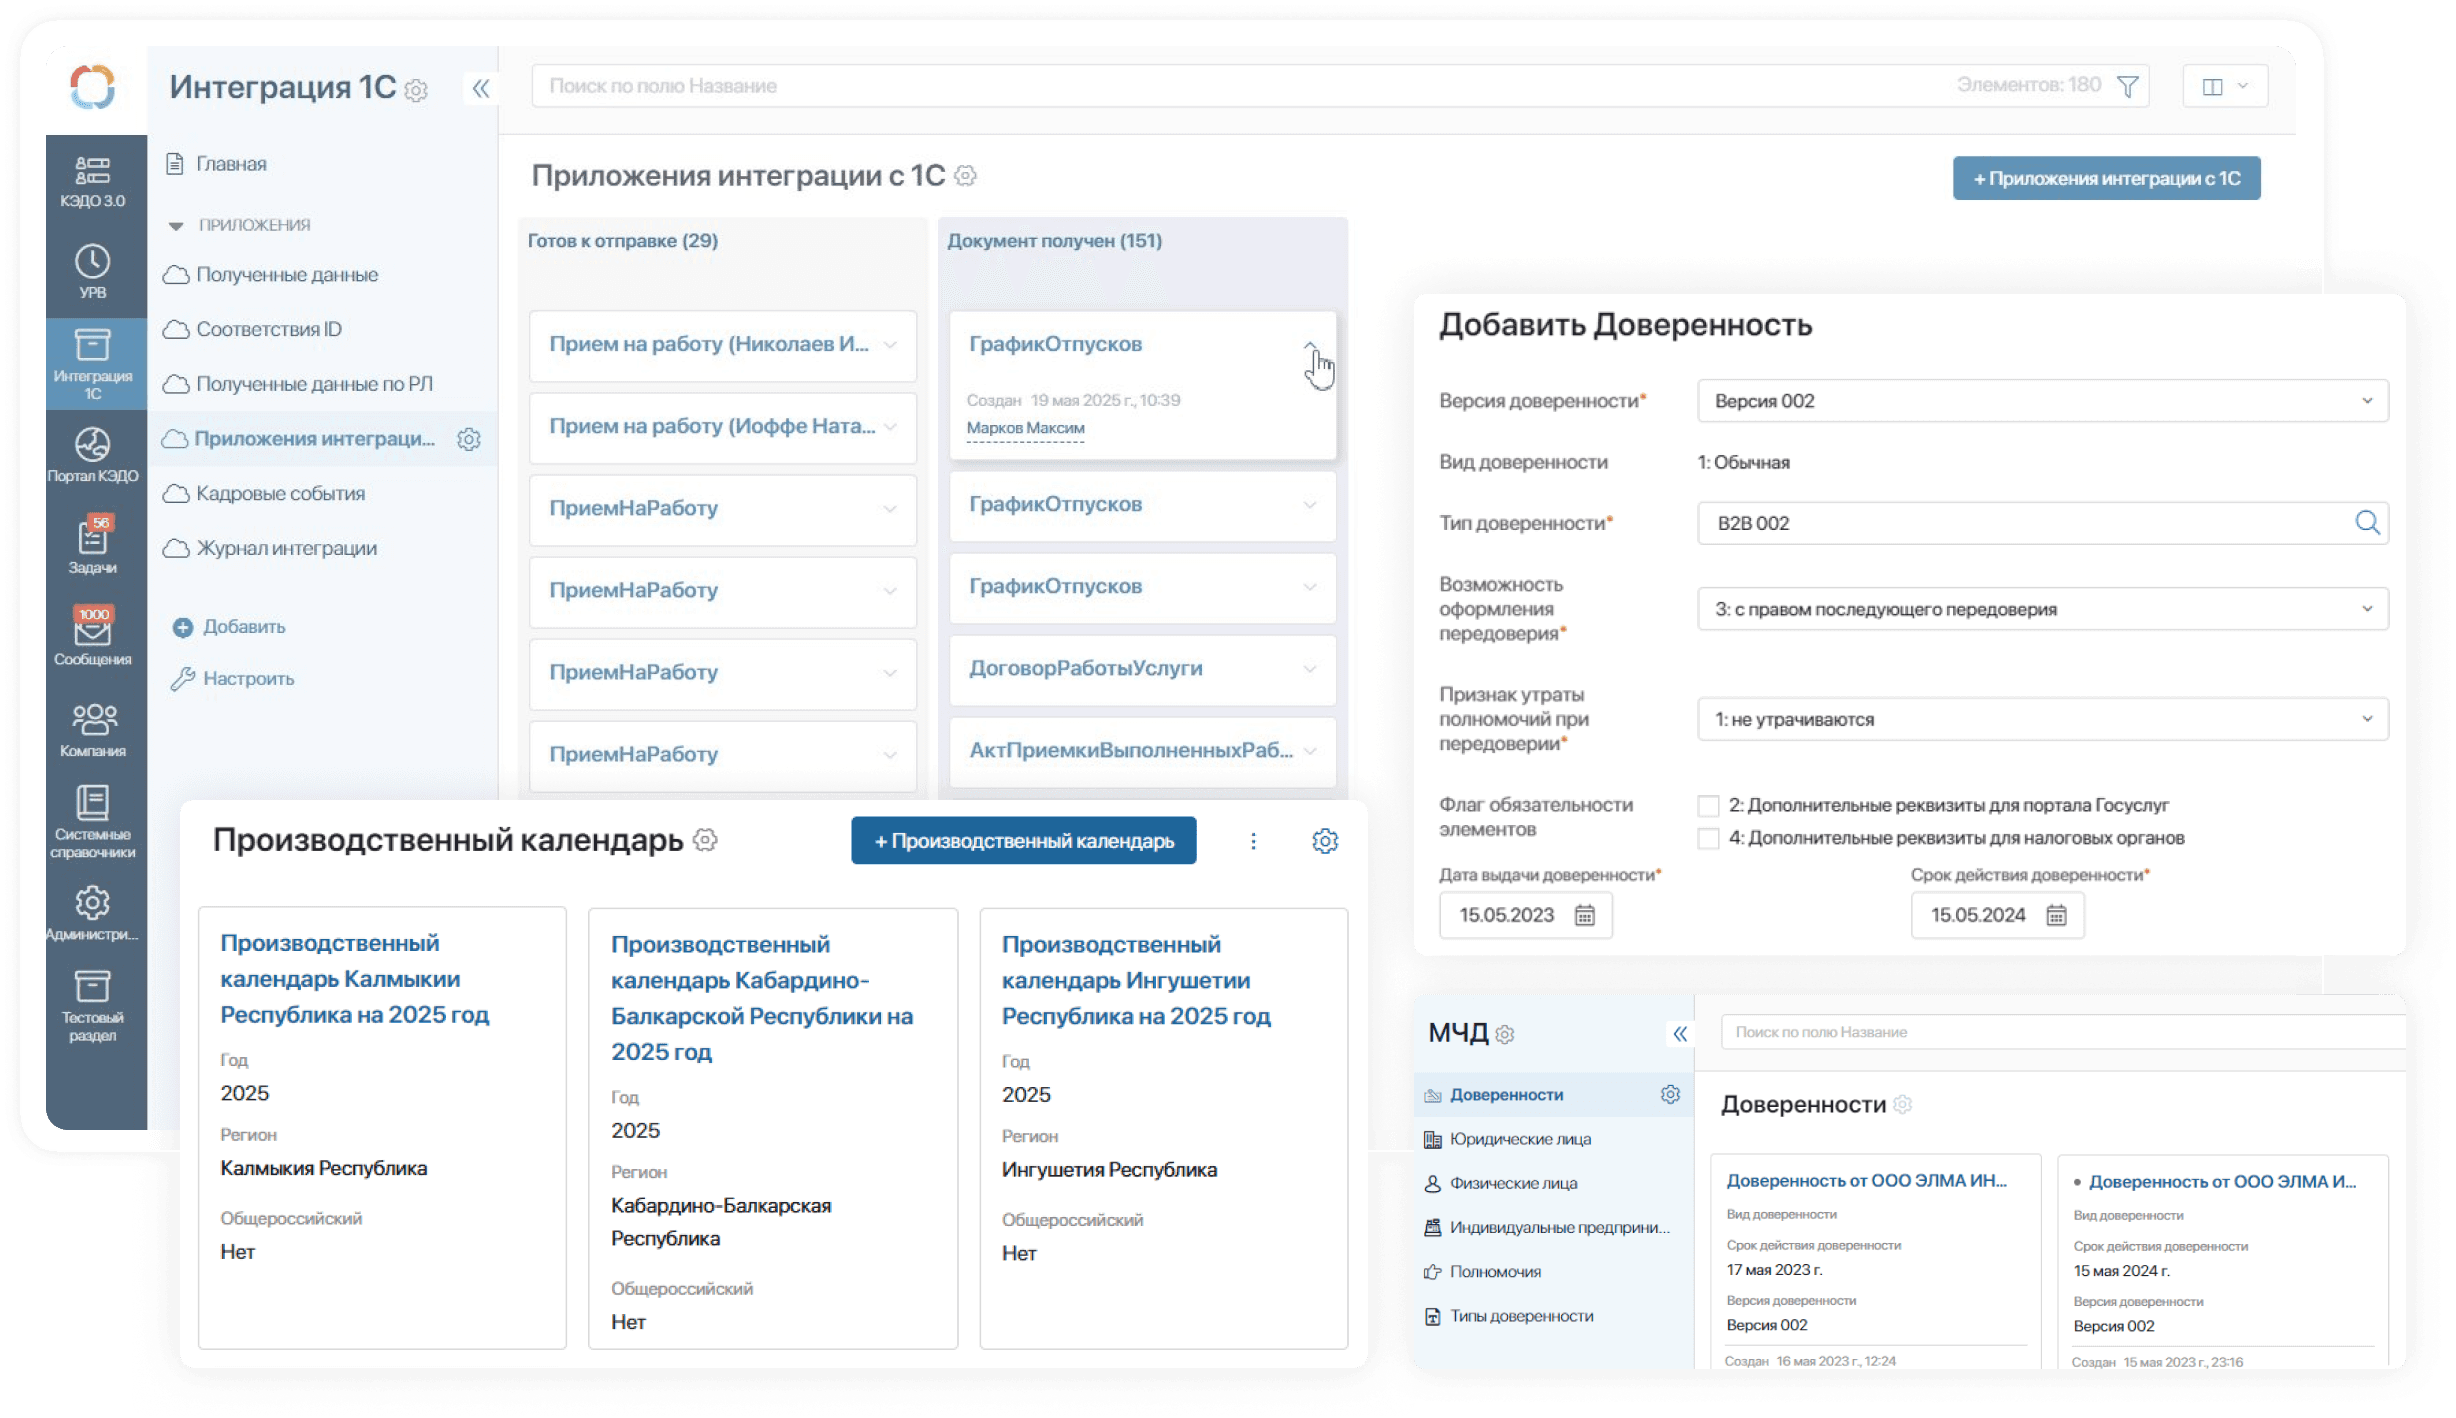Open Сообщения mail icon
The width and height of the screenshot is (2456, 1418).
pos(92,631)
